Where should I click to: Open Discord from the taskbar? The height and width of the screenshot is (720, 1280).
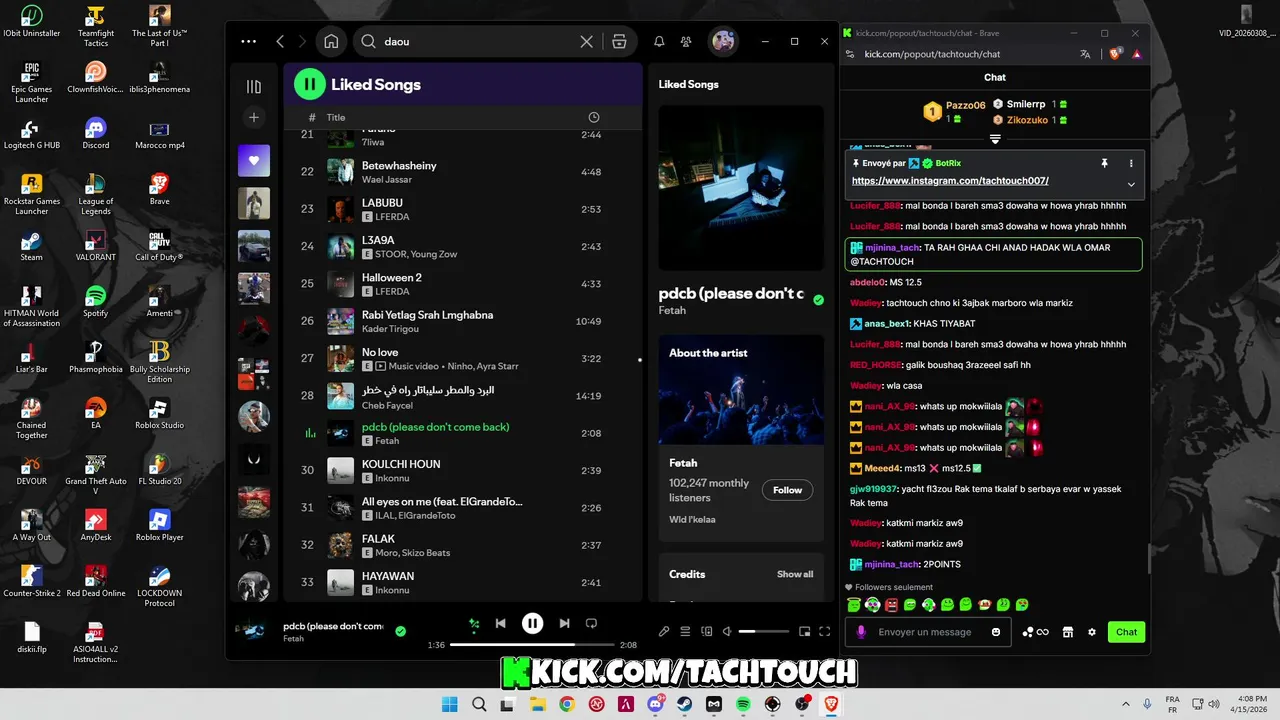point(656,704)
